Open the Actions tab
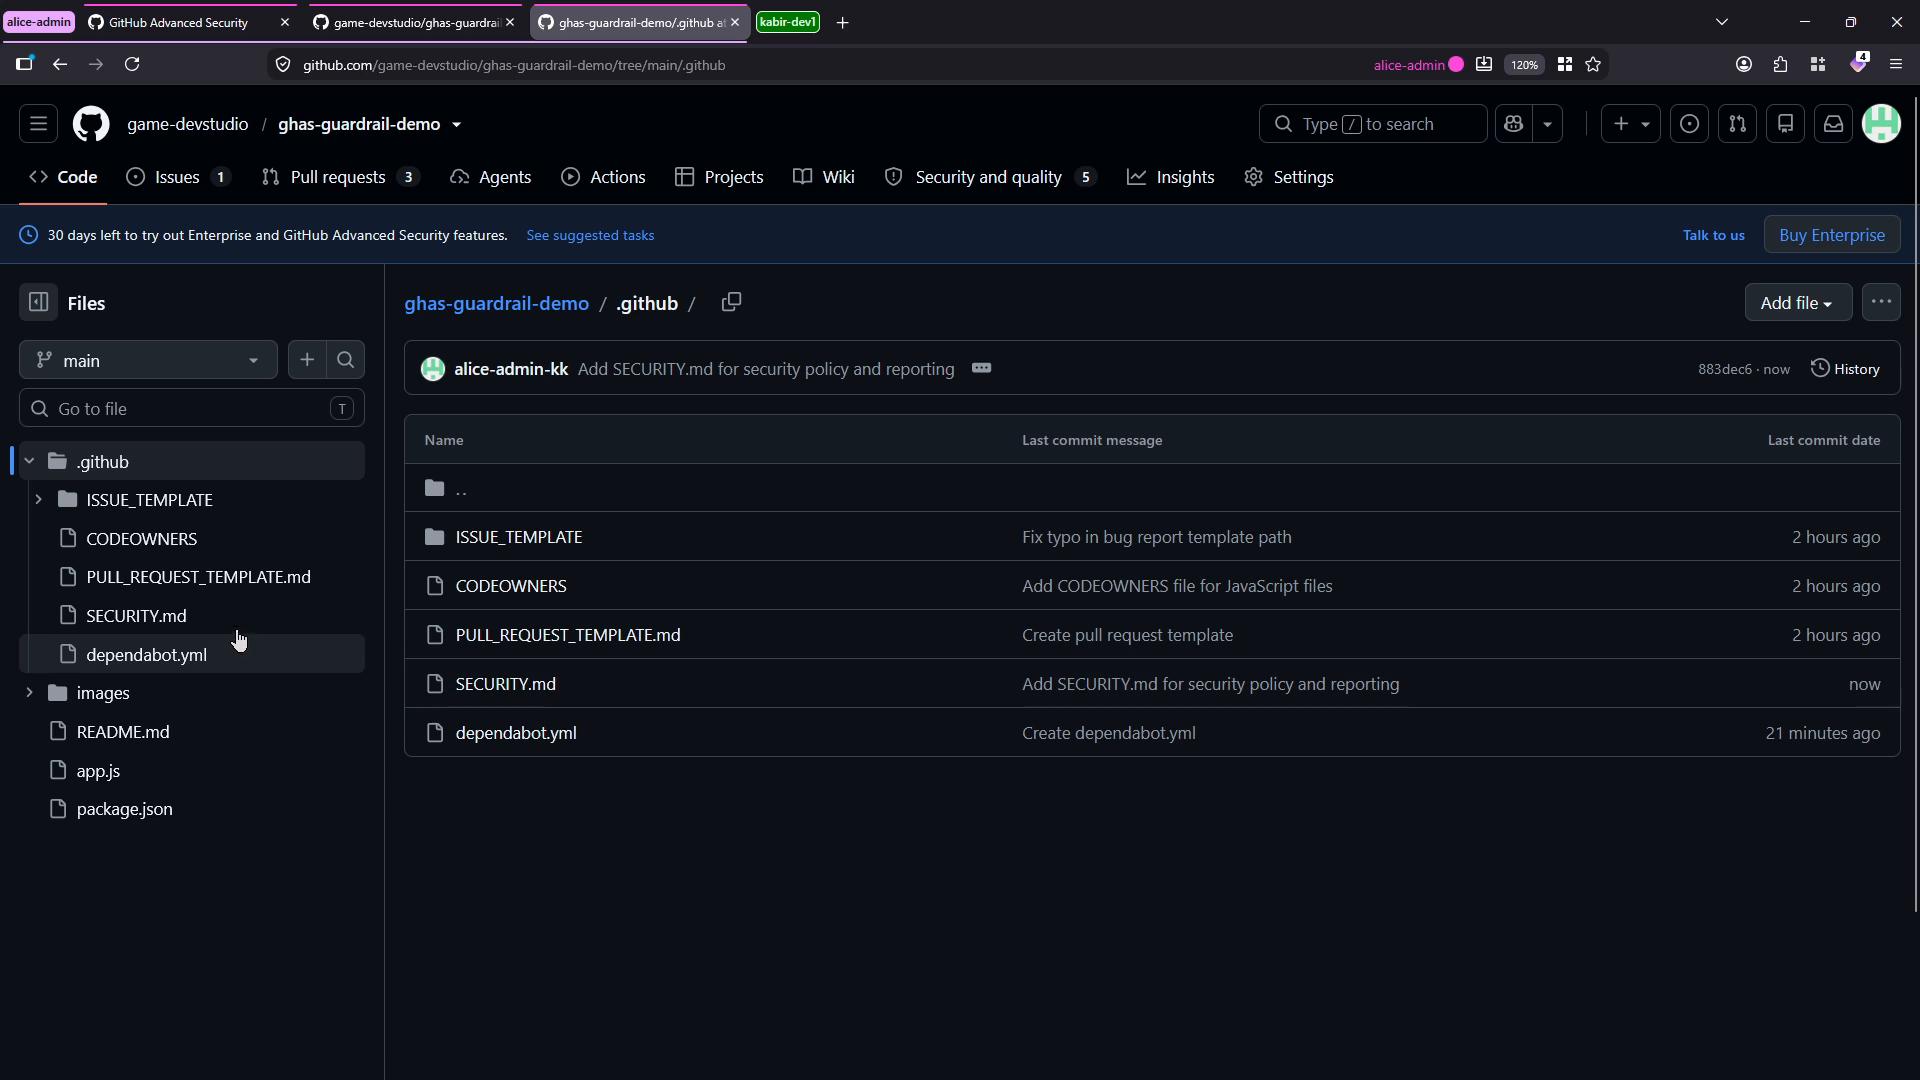 click(603, 177)
